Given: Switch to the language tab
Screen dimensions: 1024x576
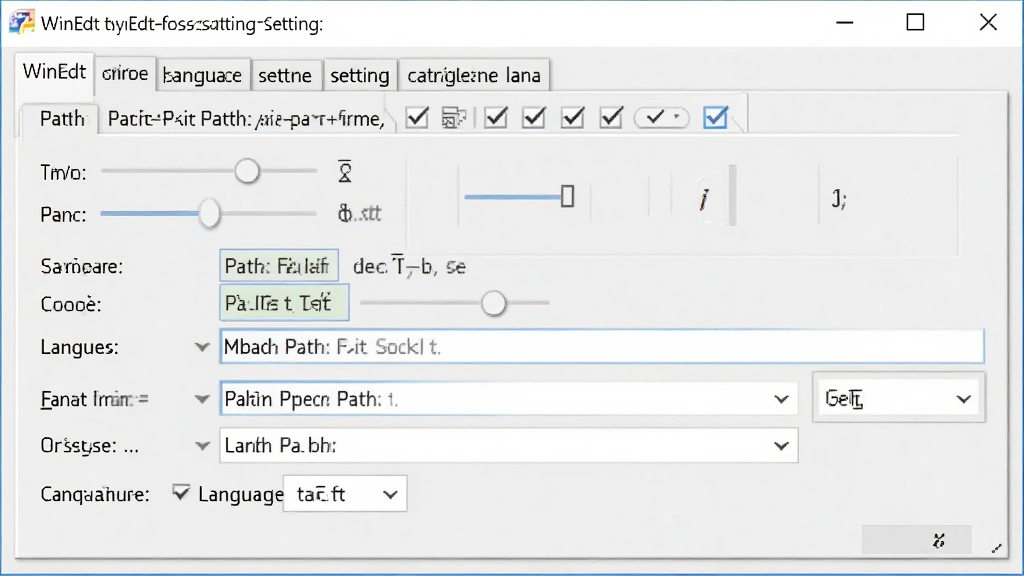Looking at the screenshot, I should click(203, 75).
